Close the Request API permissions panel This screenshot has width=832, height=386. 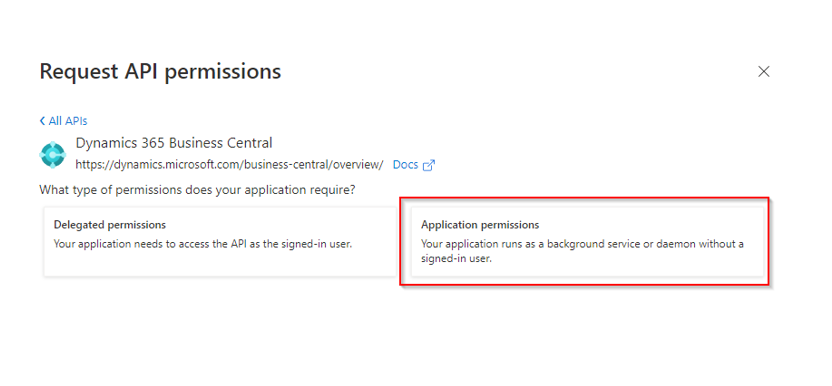(764, 72)
